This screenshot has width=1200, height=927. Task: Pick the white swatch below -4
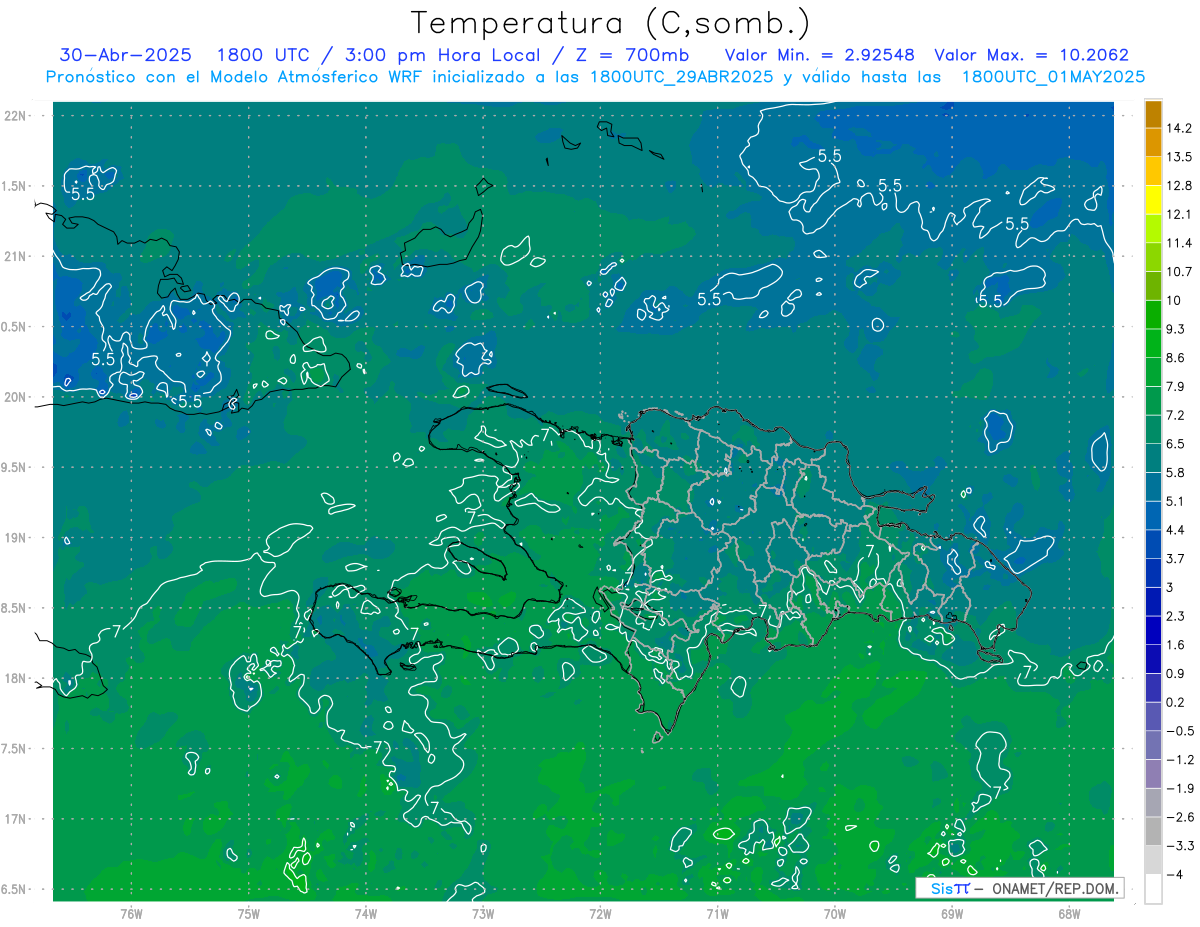click(1153, 889)
